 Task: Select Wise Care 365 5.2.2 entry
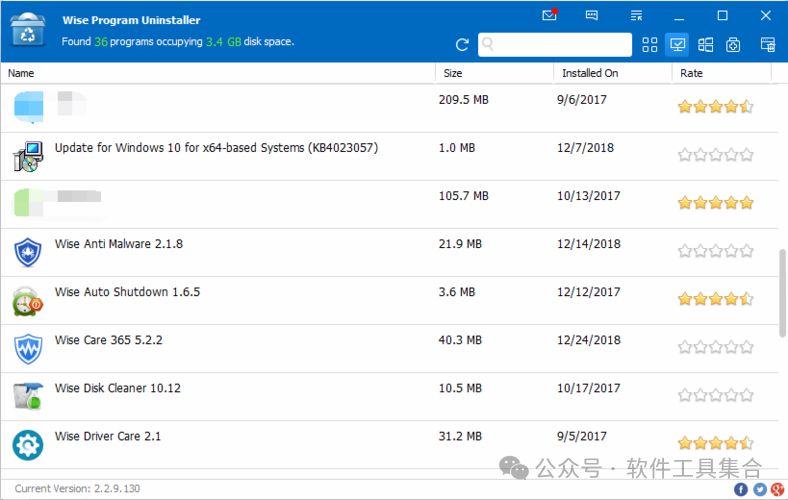(389, 349)
